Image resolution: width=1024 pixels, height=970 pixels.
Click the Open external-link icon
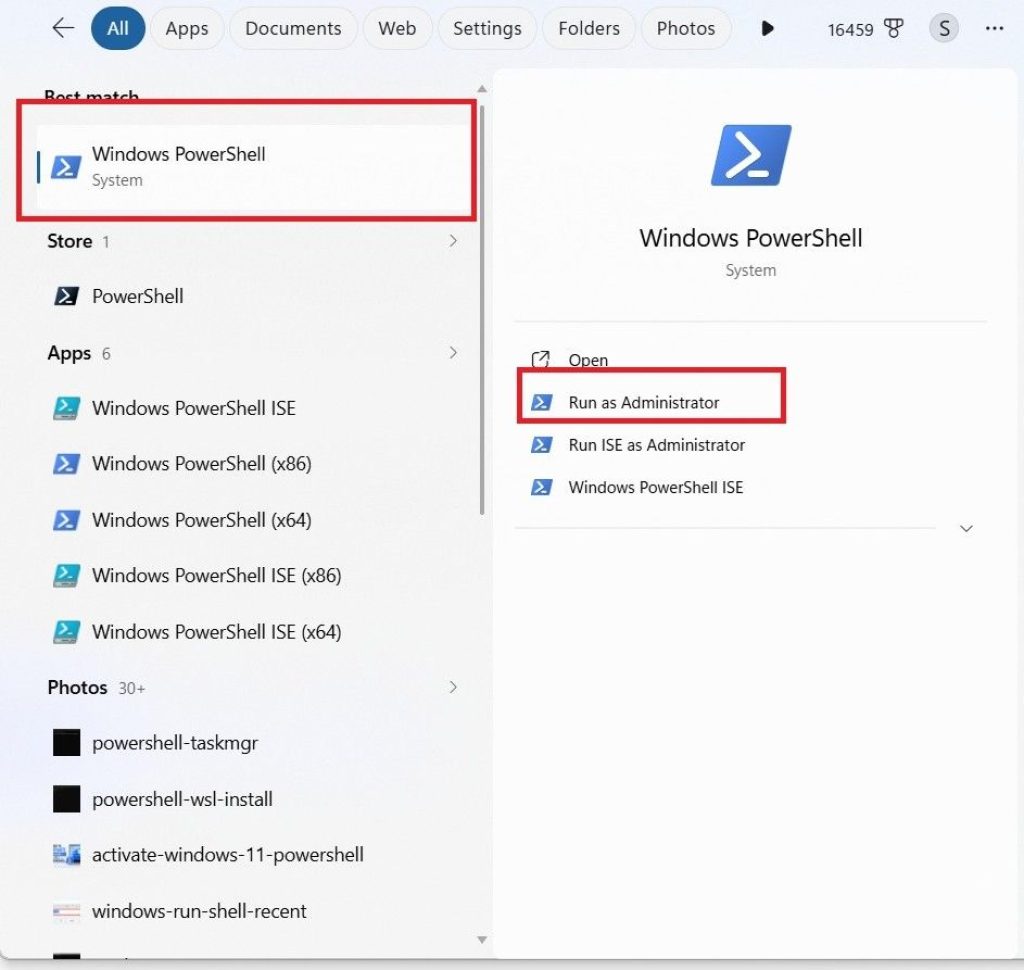click(x=541, y=359)
